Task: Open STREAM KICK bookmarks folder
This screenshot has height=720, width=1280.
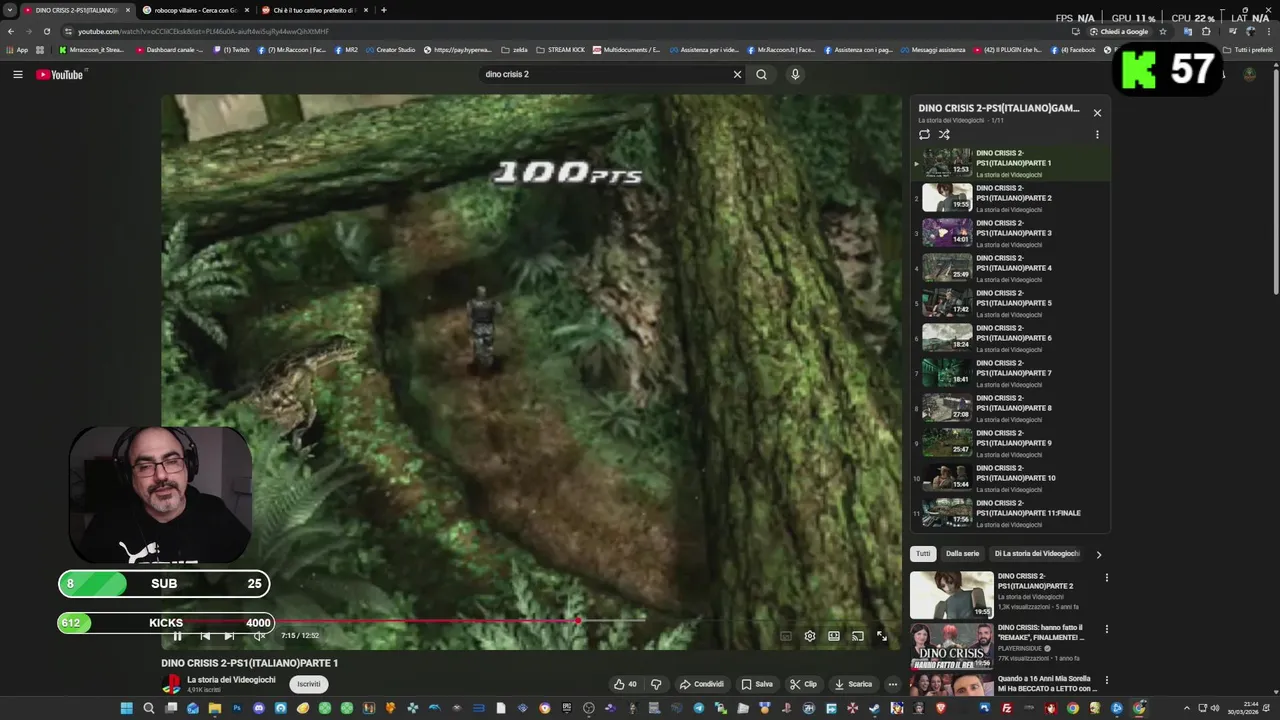Action: pyautogui.click(x=561, y=50)
